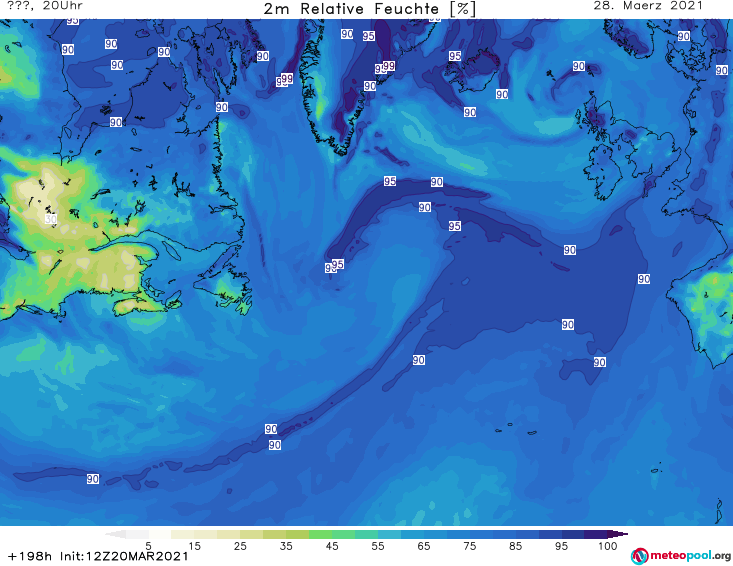Pick the bright green 45–50 legend swatch
This screenshot has width=733, height=566.
pos(343,534)
